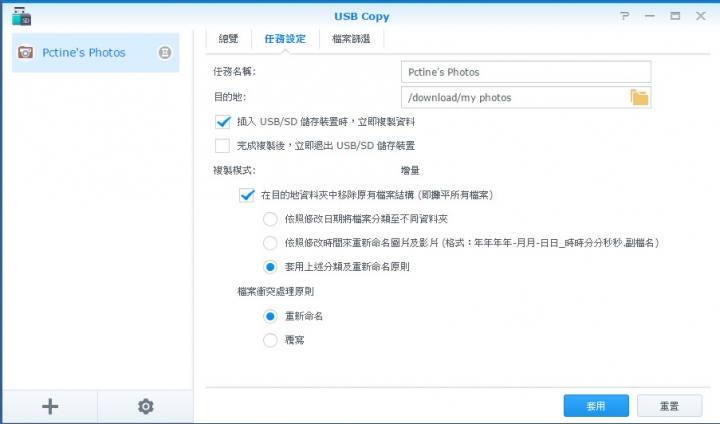Screen dimensions: 720x424
Task: Open help with the question mark icon
Action: 624,16
